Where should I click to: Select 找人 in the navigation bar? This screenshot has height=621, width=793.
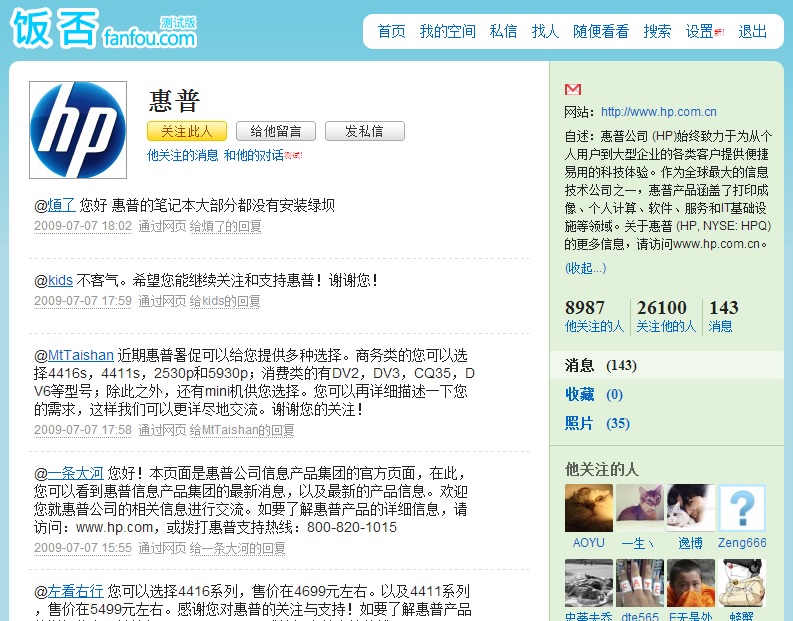click(545, 31)
